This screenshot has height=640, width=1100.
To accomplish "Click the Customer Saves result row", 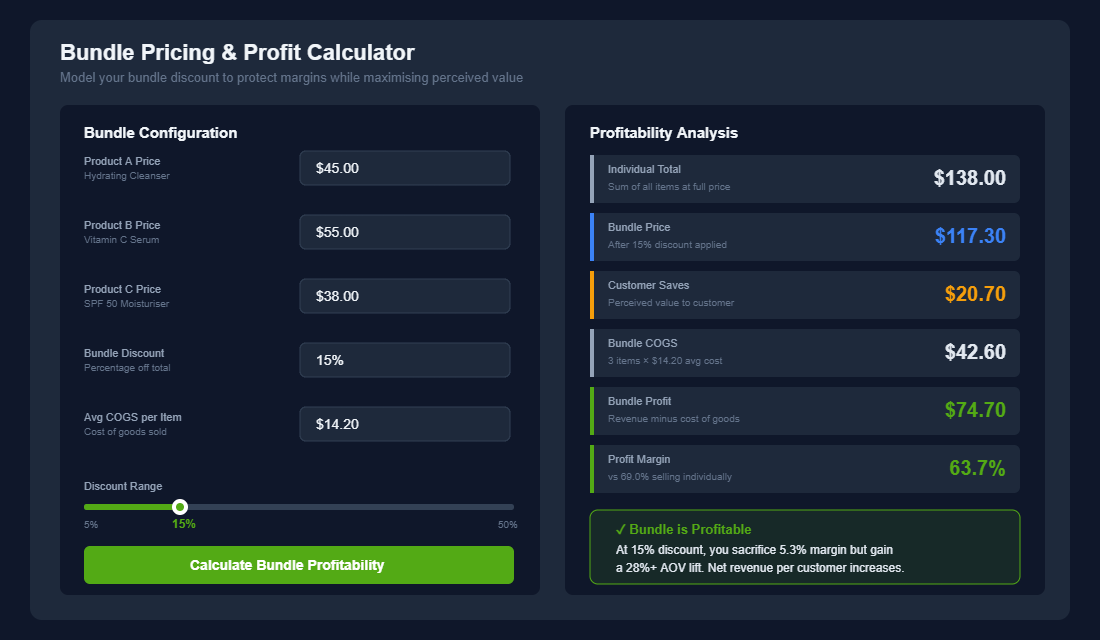I will tap(804, 294).
